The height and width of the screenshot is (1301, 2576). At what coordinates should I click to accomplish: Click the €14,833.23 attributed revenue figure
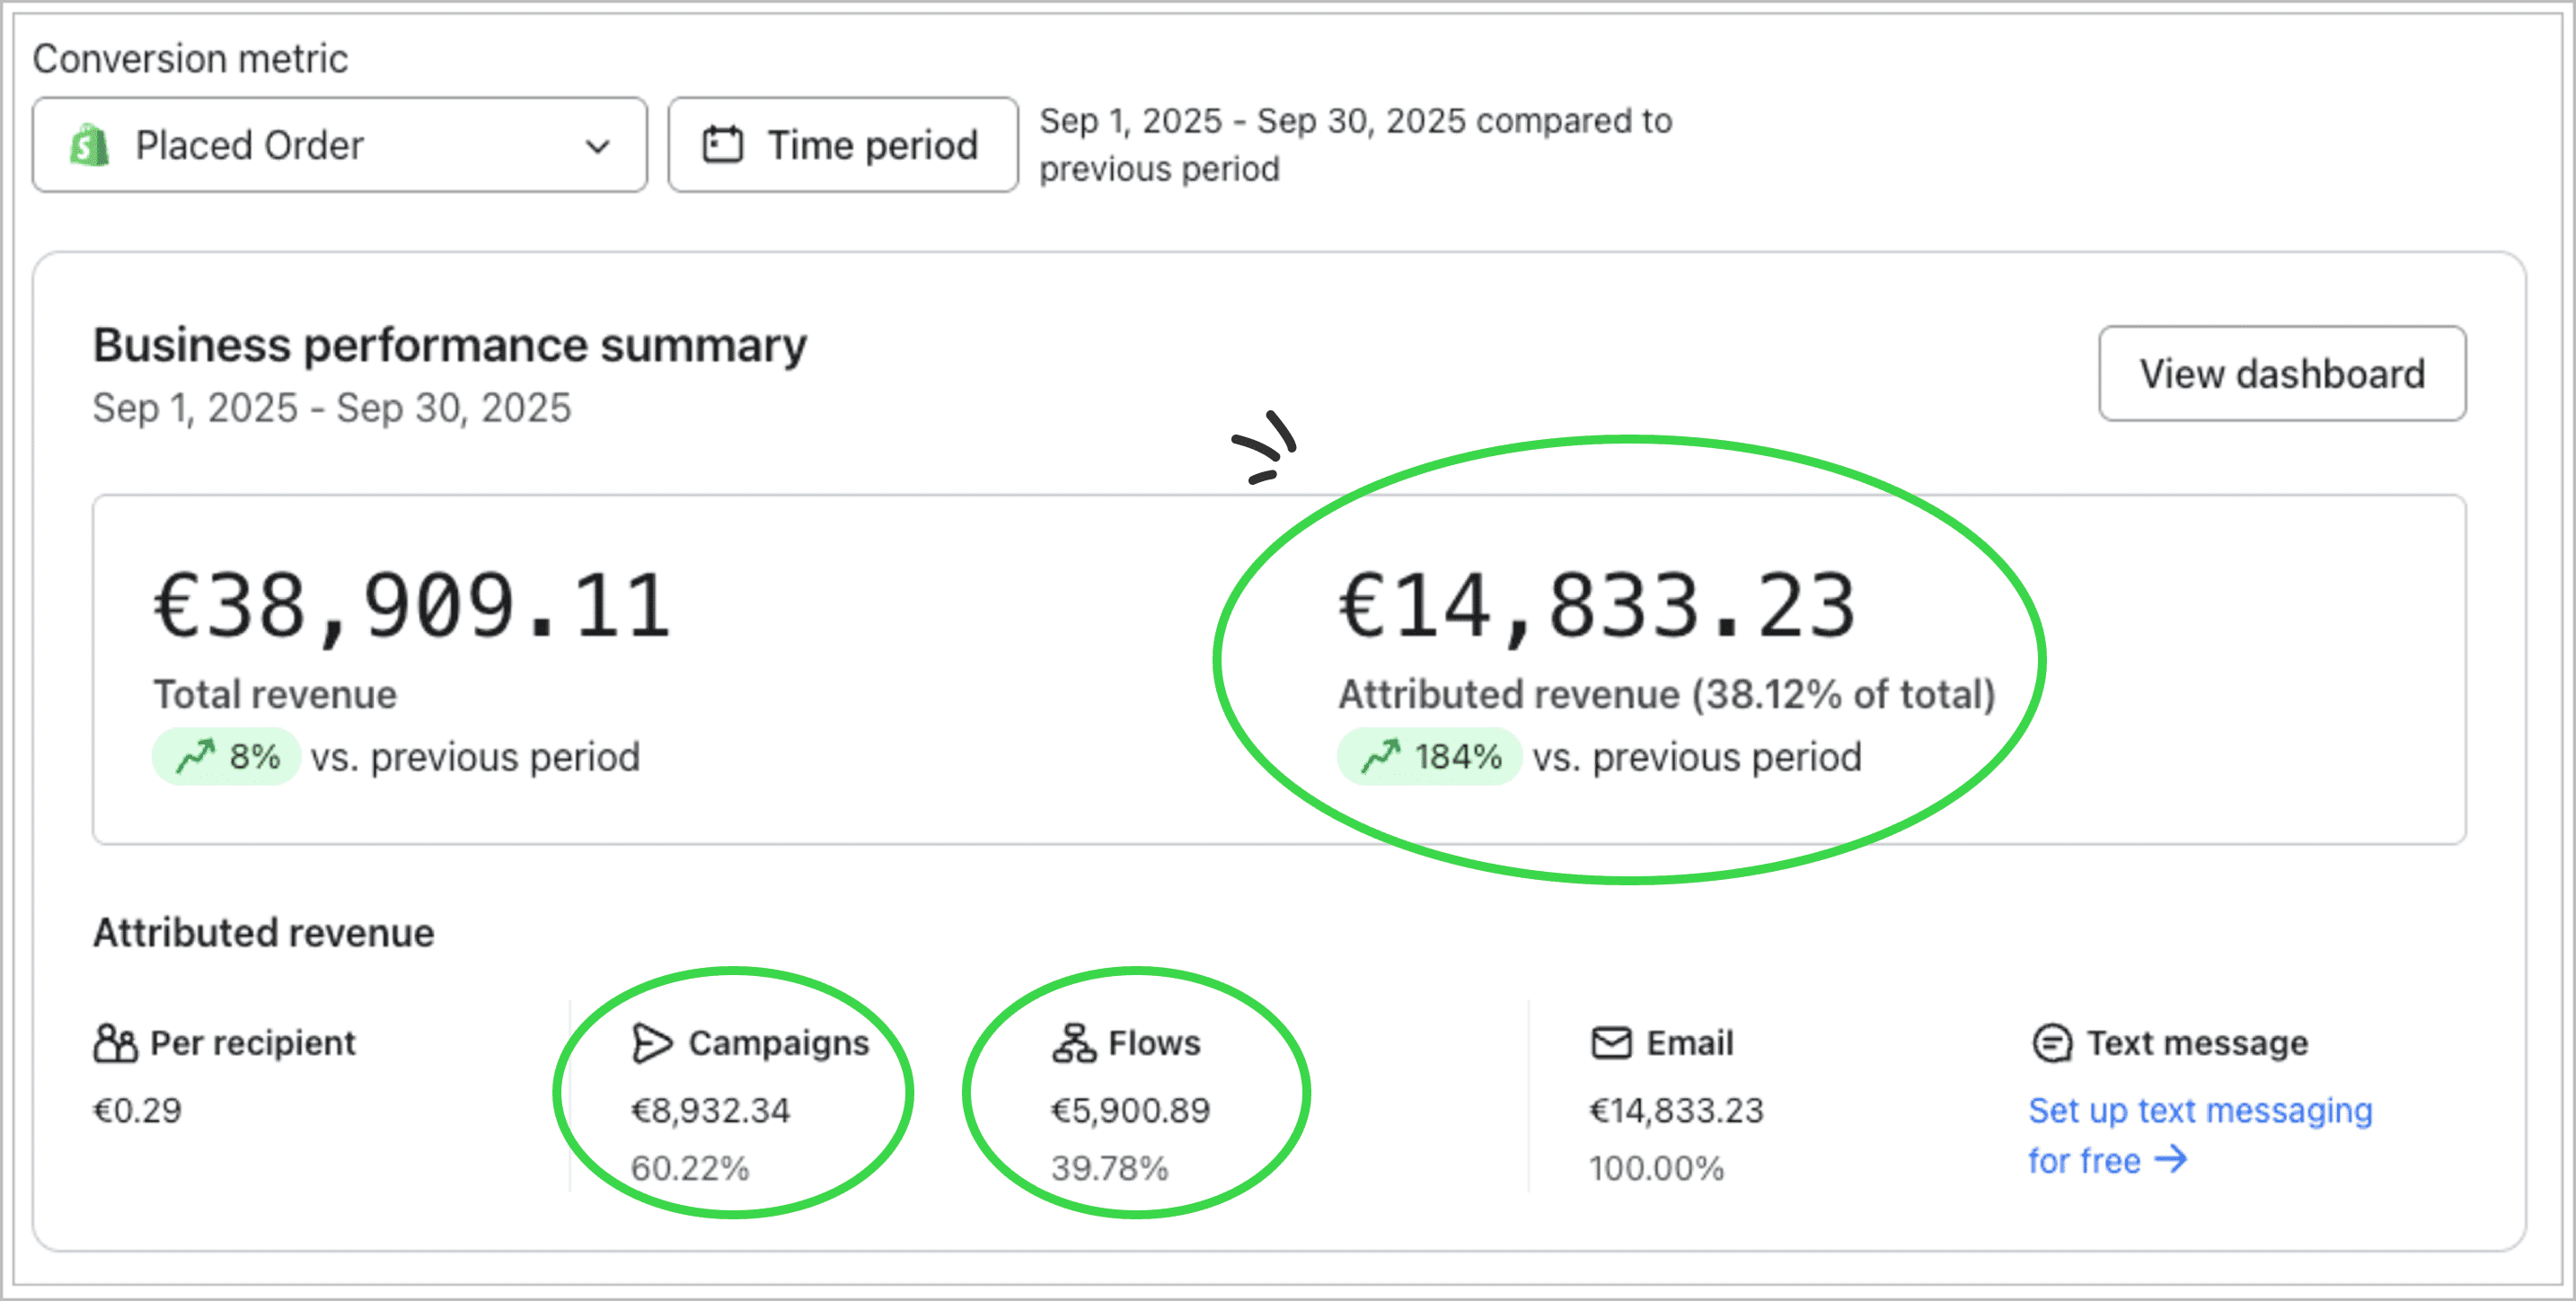pyautogui.click(x=1597, y=606)
